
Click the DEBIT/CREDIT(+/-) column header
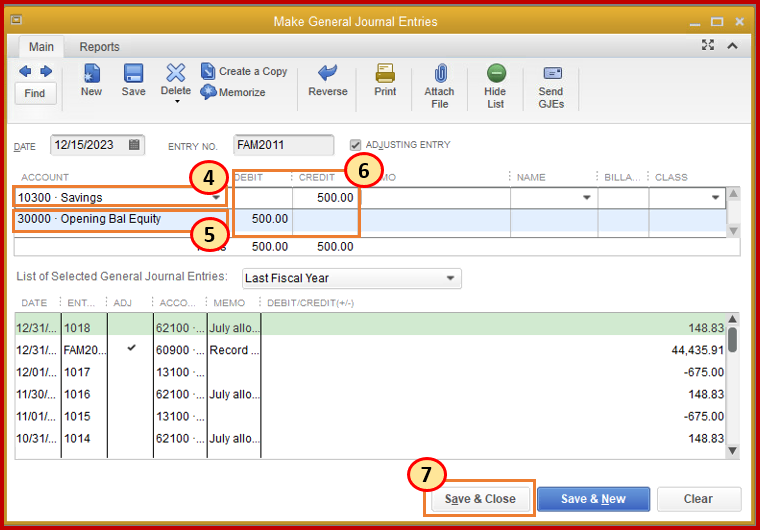311,303
